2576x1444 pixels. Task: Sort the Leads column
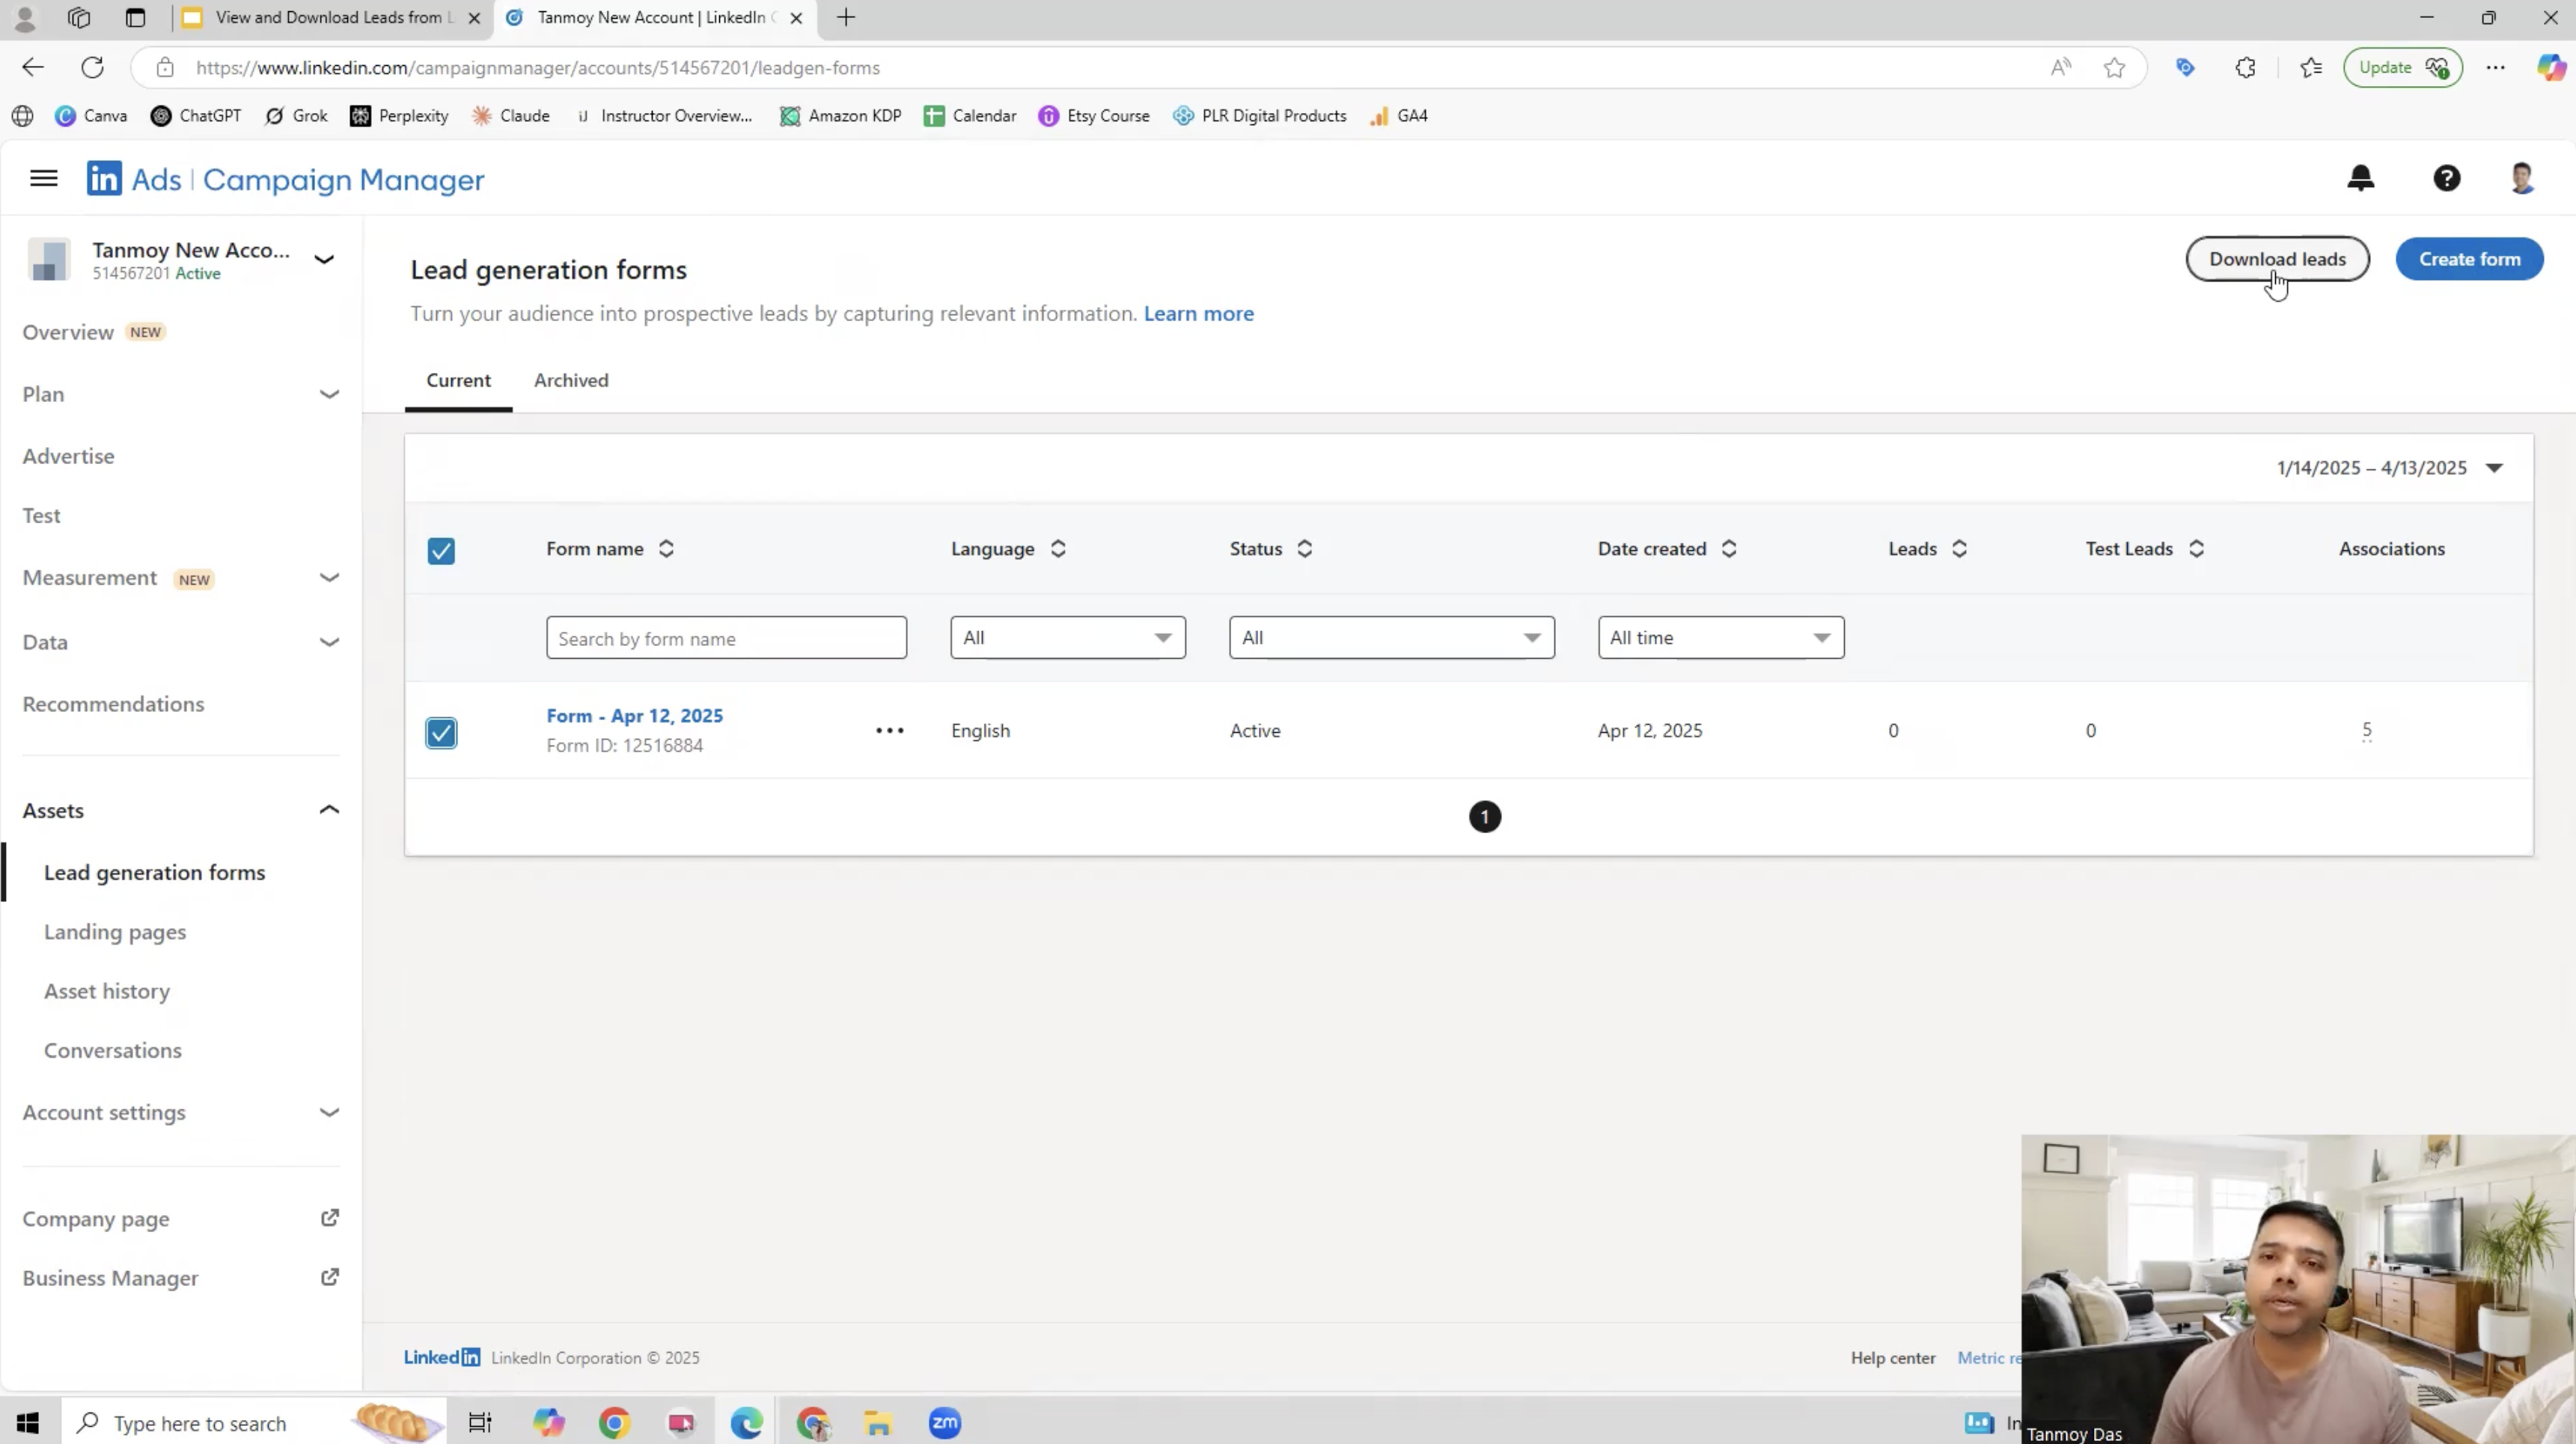tap(1959, 548)
